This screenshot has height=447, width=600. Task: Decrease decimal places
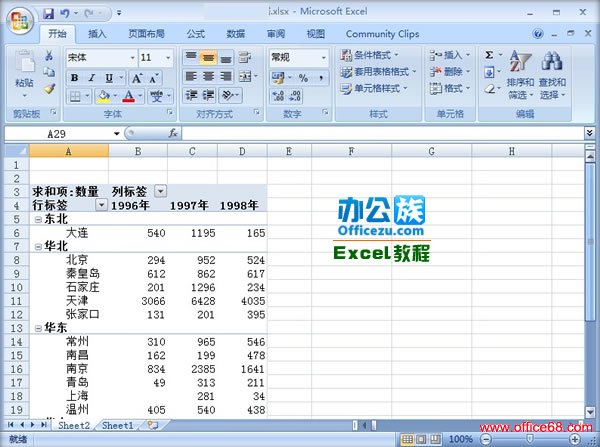294,96
